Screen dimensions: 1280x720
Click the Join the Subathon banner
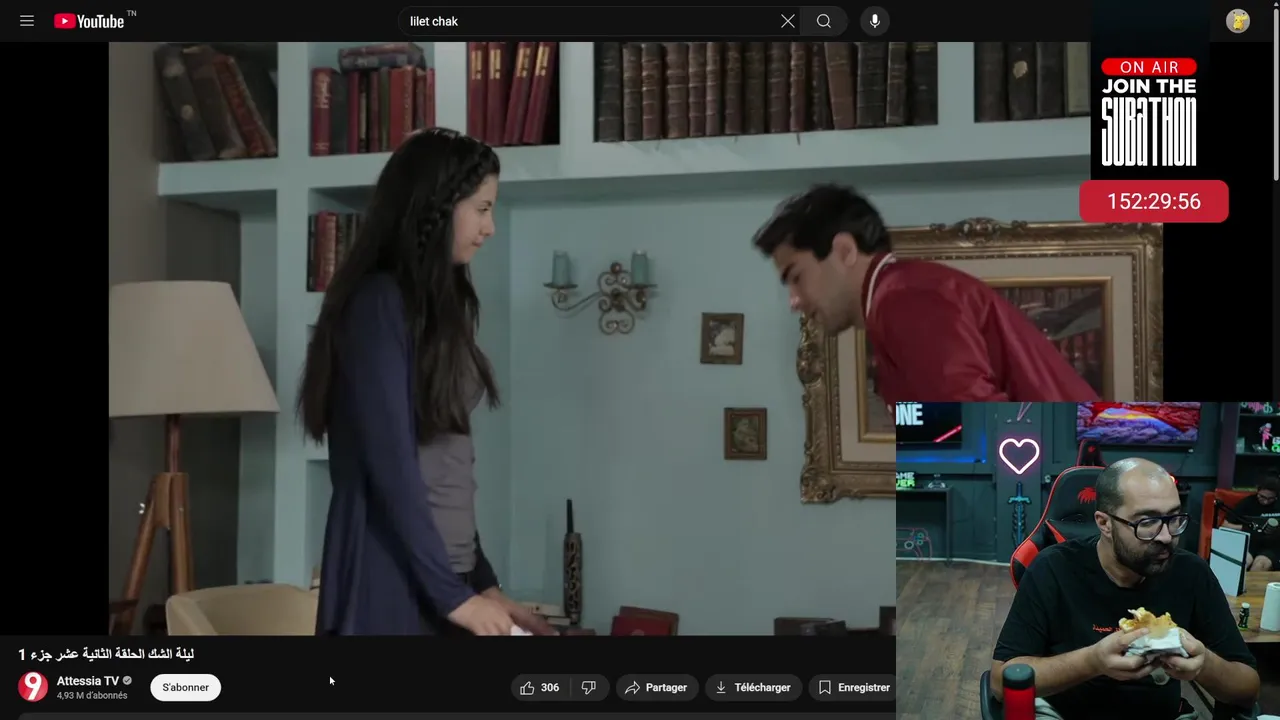(x=1149, y=111)
